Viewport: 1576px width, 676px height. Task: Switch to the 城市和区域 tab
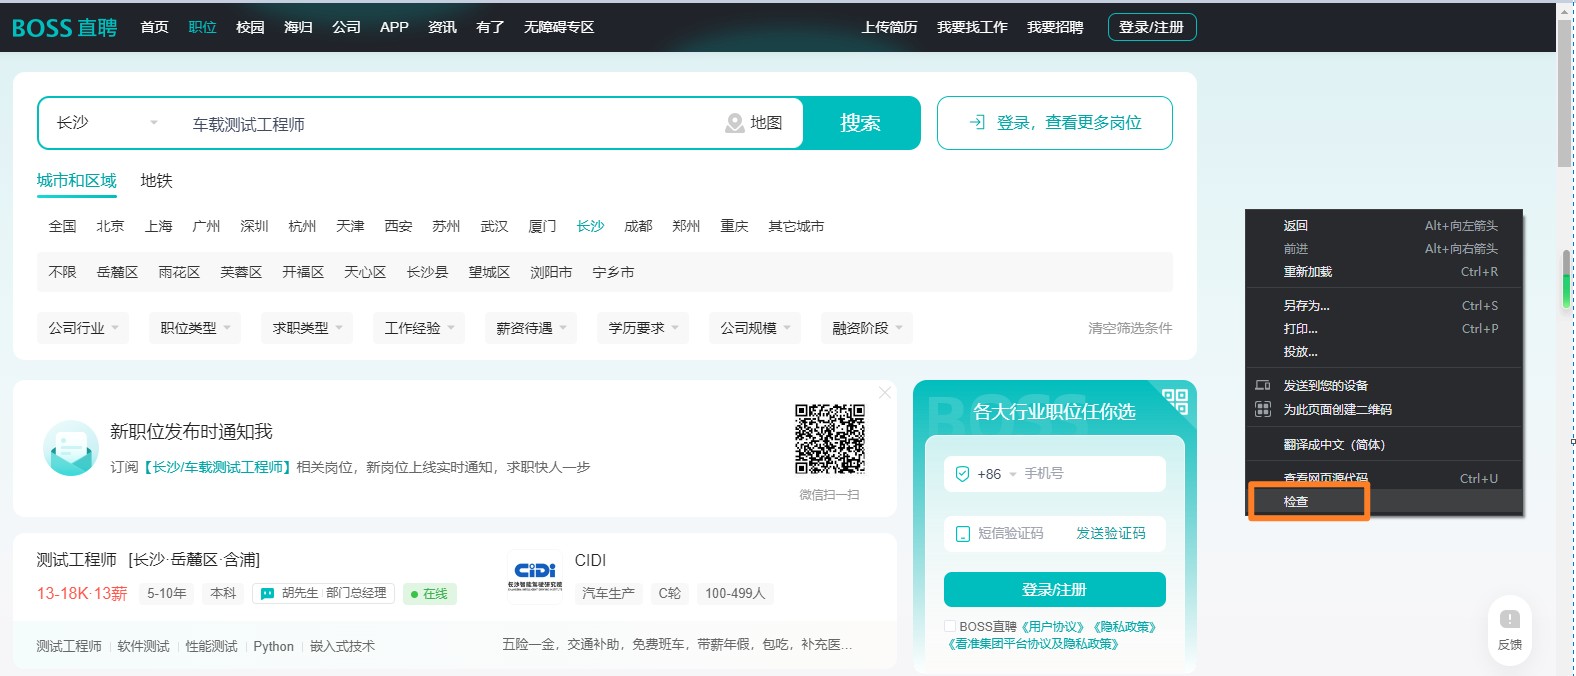pos(77,181)
